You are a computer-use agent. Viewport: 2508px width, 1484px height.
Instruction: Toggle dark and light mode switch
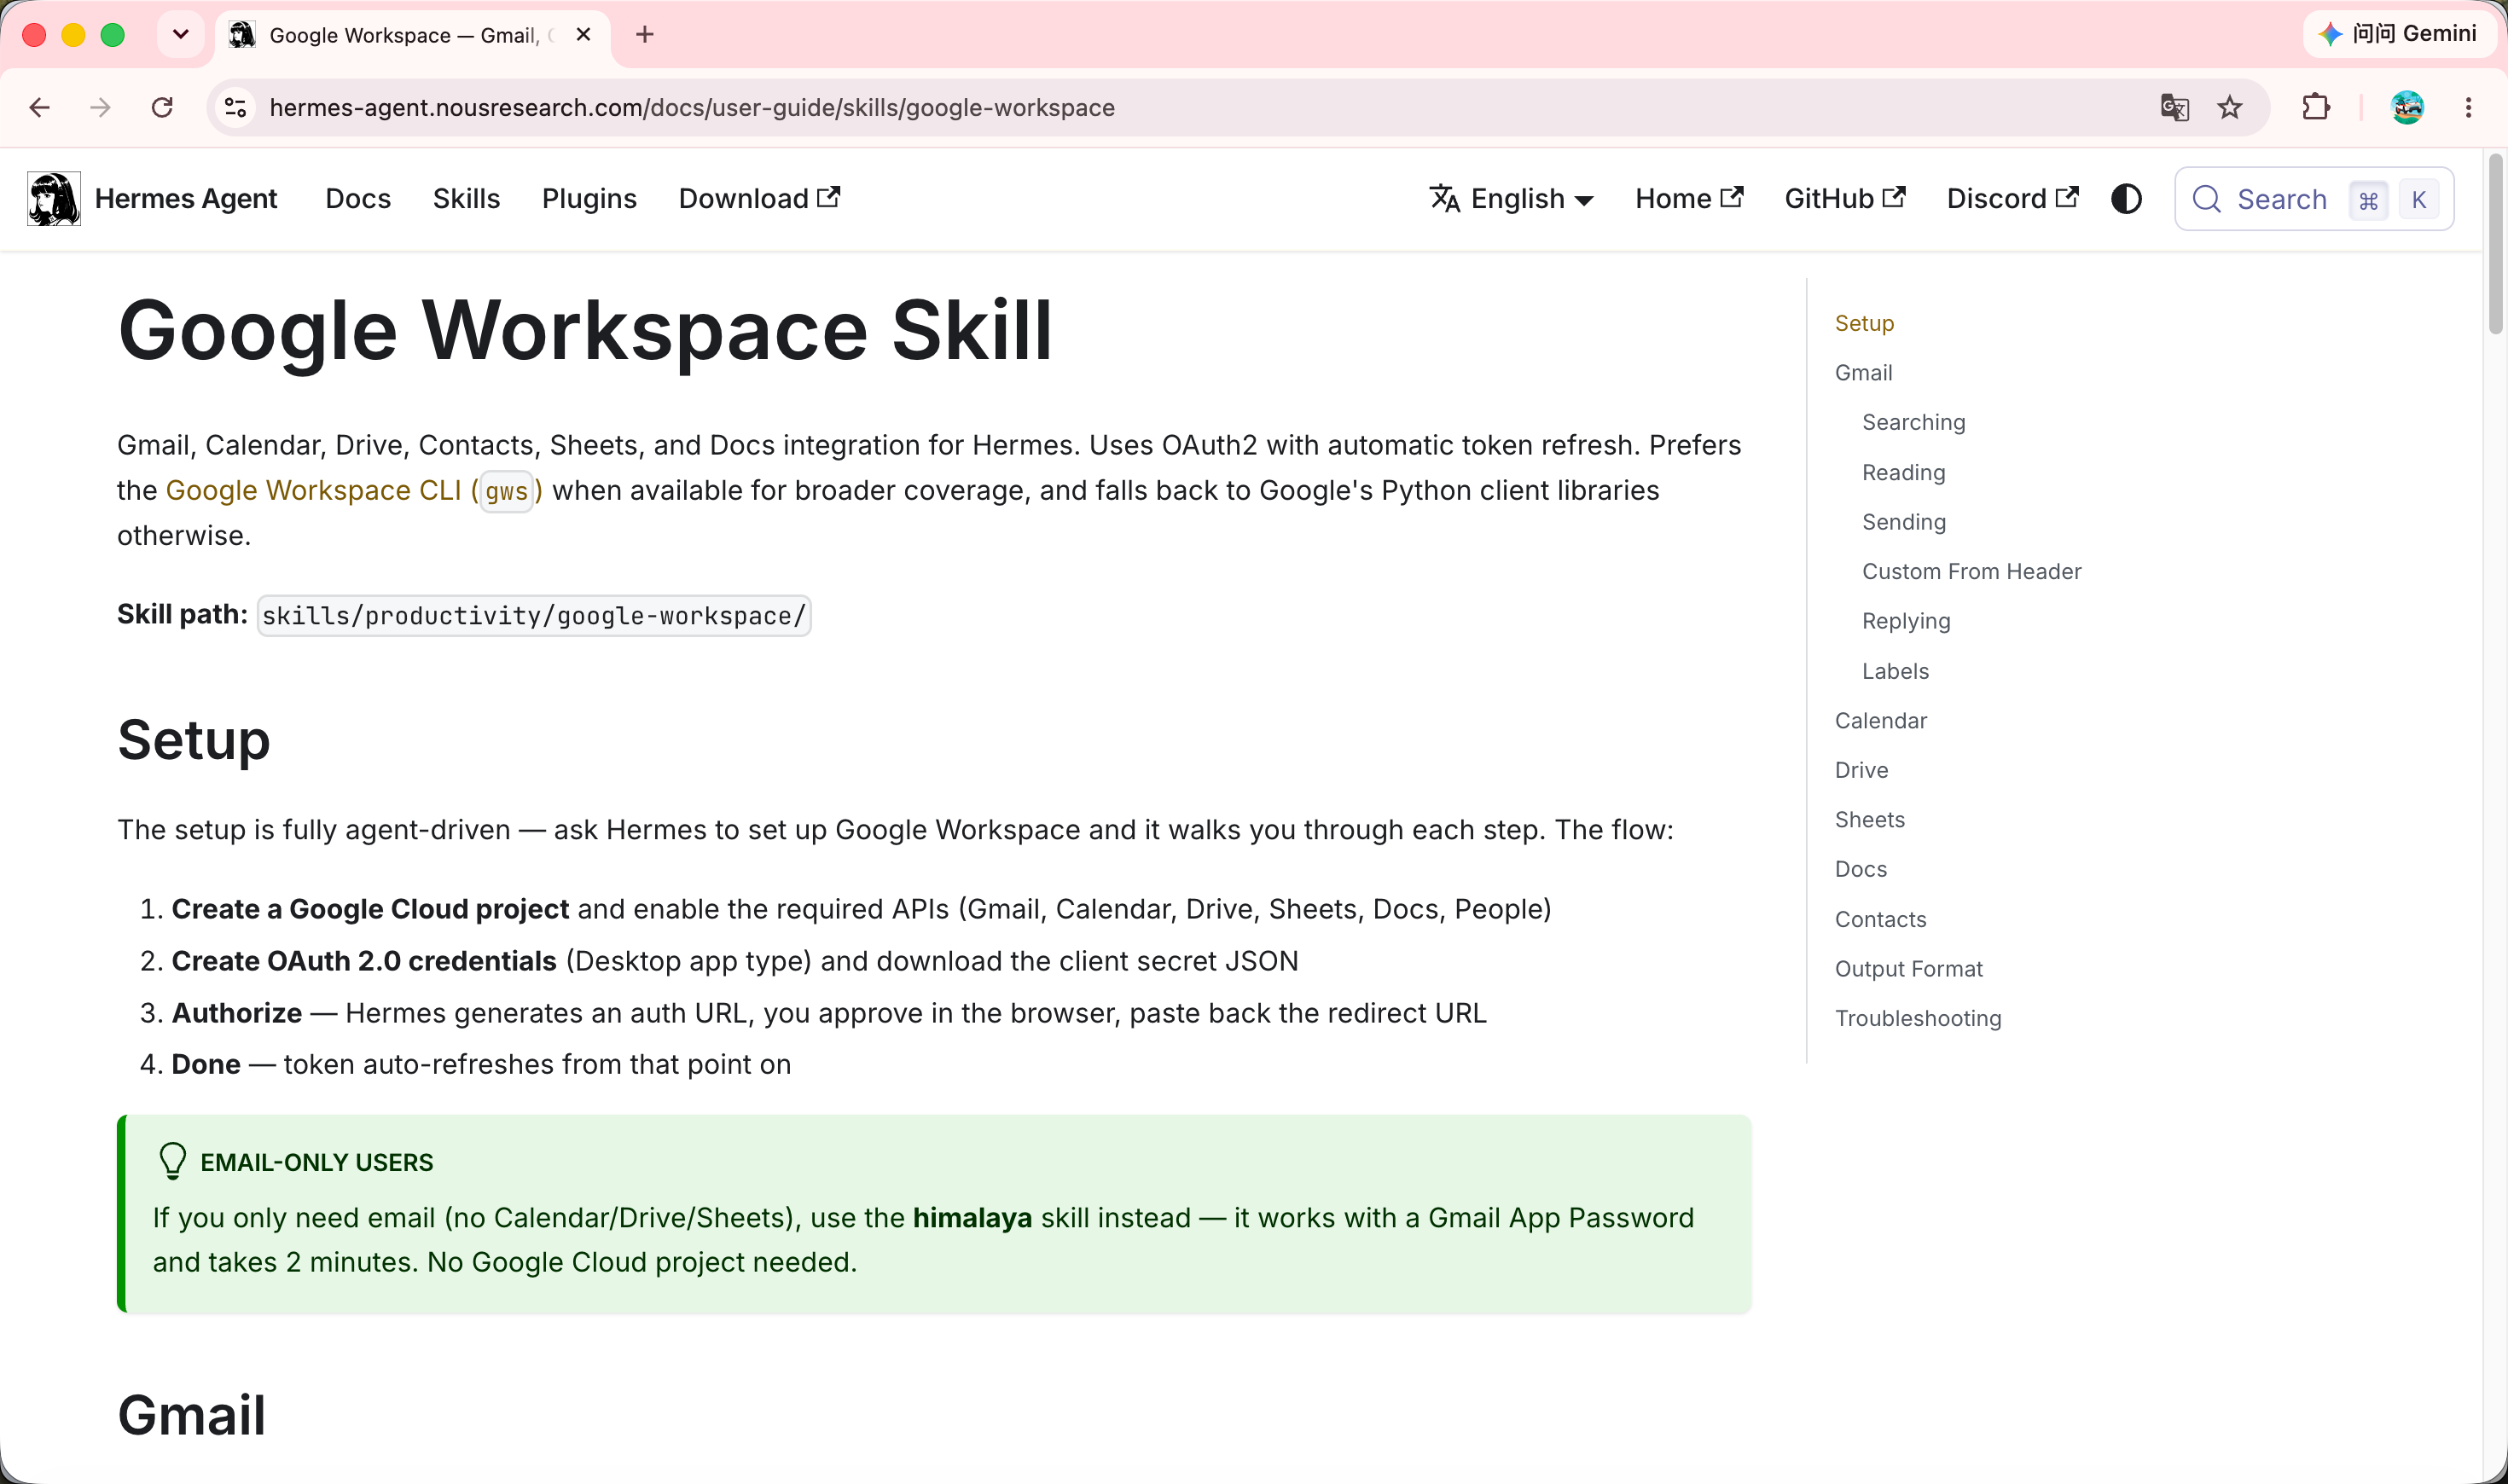point(2126,199)
